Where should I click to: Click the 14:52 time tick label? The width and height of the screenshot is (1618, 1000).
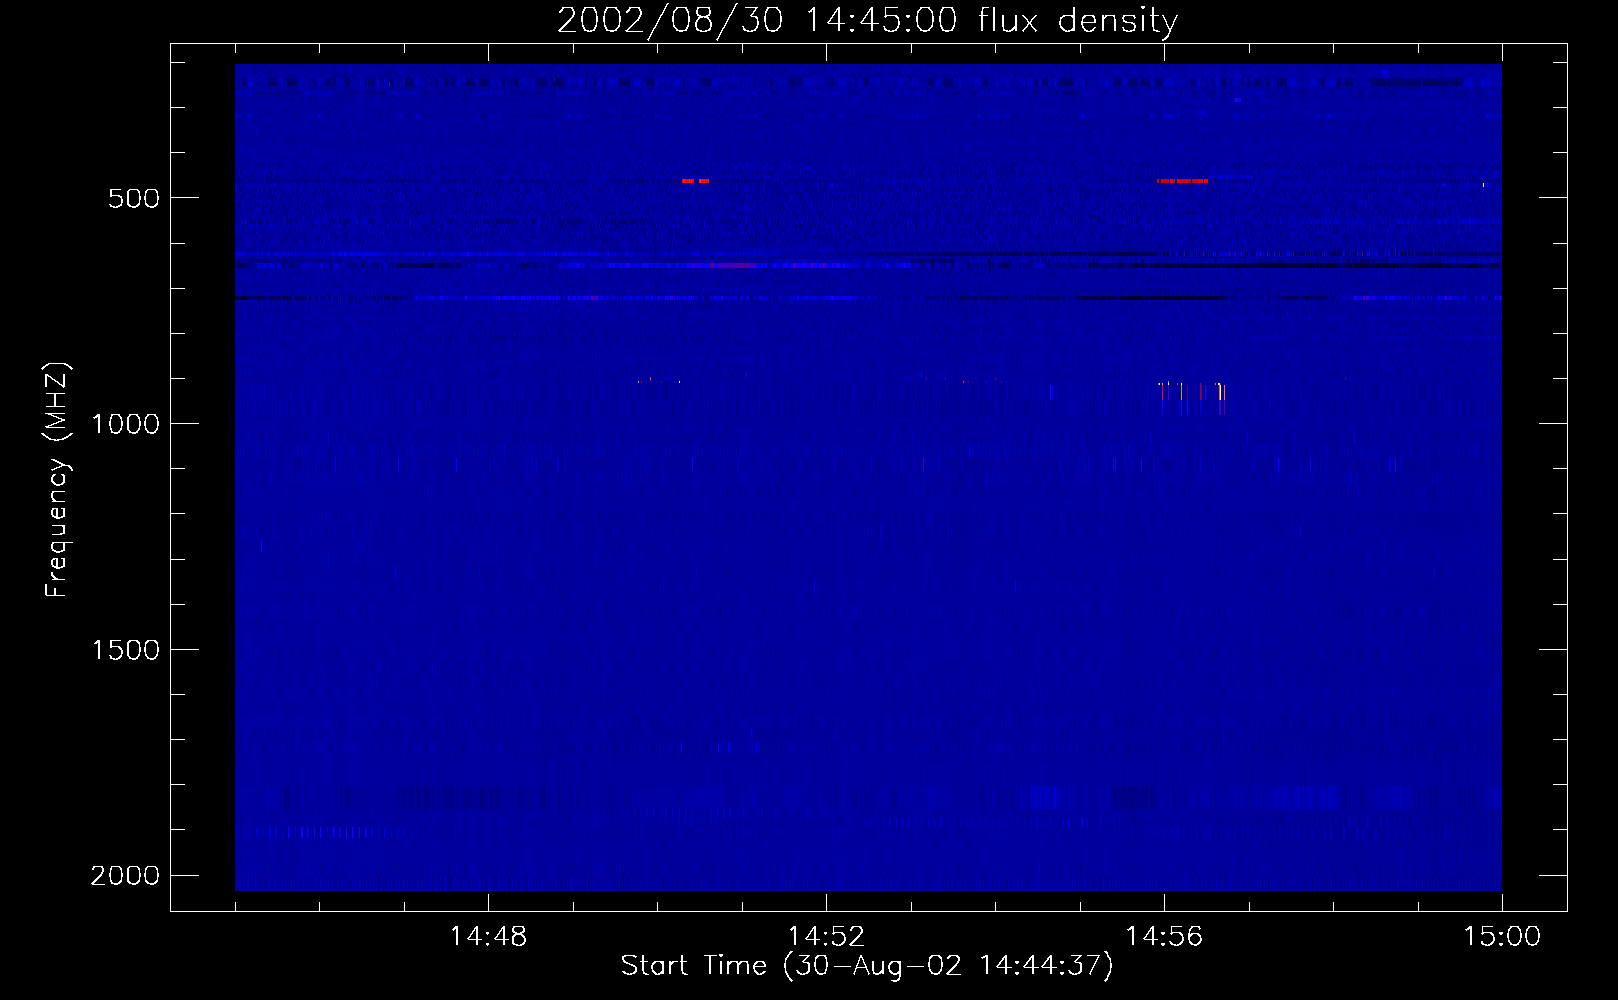click(826, 937)
